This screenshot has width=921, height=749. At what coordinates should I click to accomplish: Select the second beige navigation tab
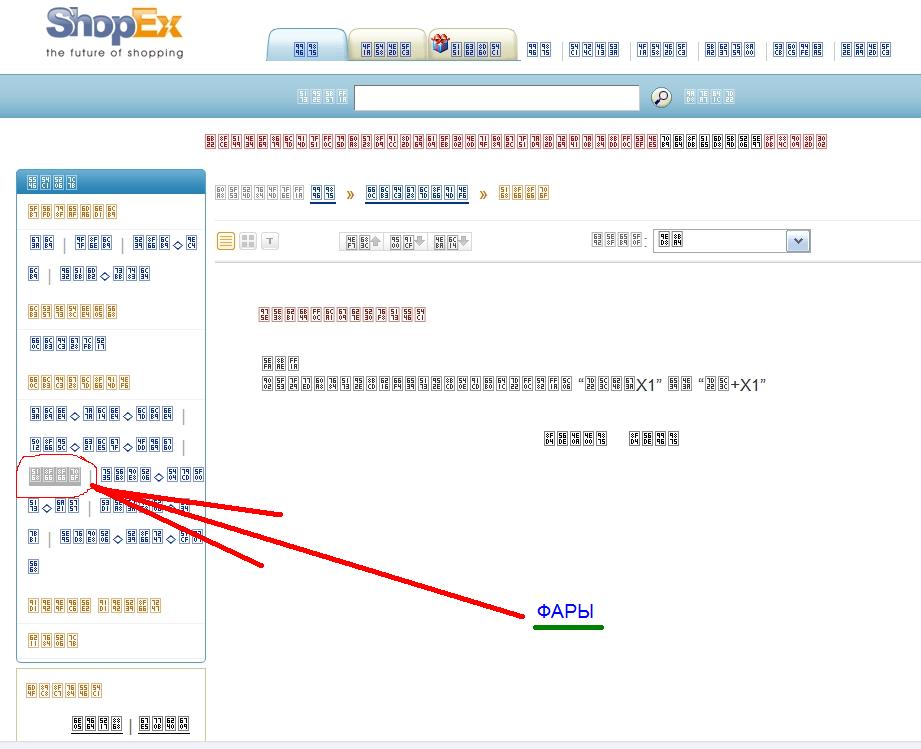point(385,48)
